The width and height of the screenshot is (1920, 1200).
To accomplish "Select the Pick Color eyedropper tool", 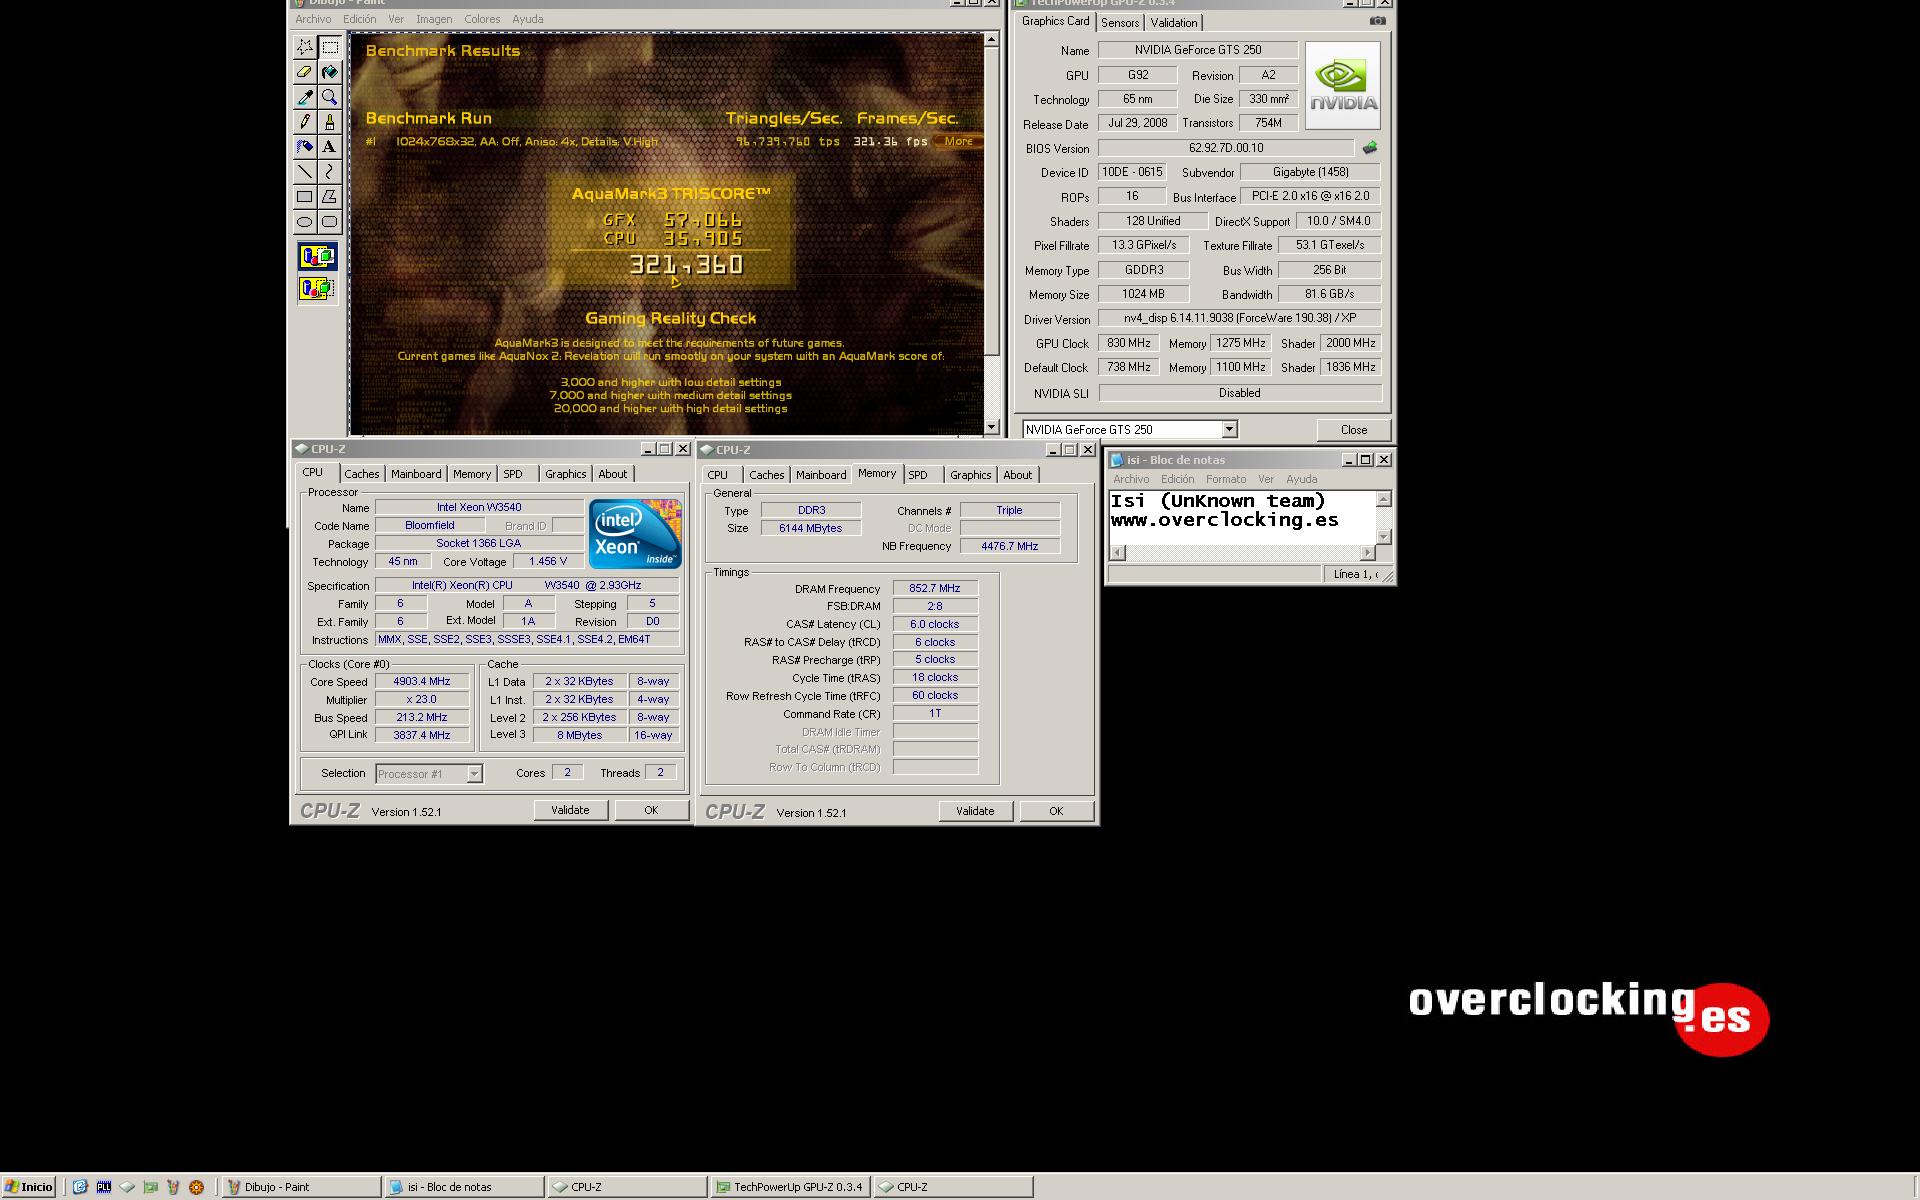I will 305,97.
